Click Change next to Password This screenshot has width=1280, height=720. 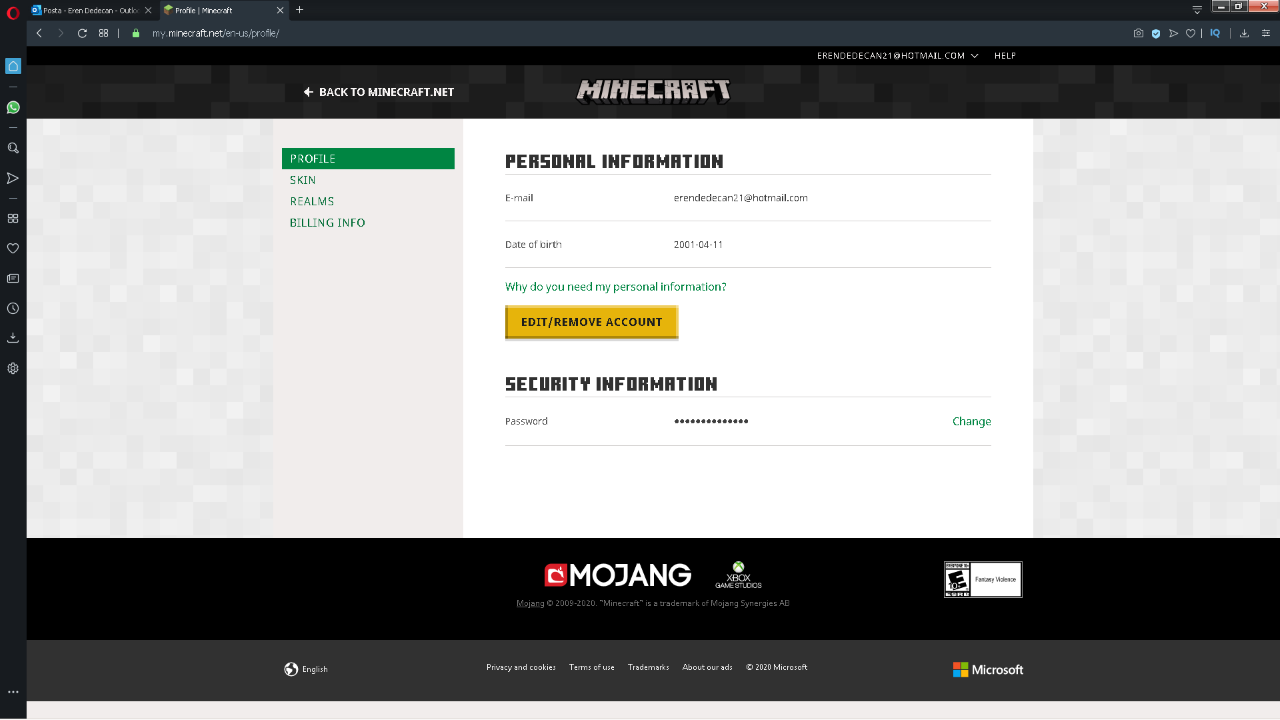point(971,421)
